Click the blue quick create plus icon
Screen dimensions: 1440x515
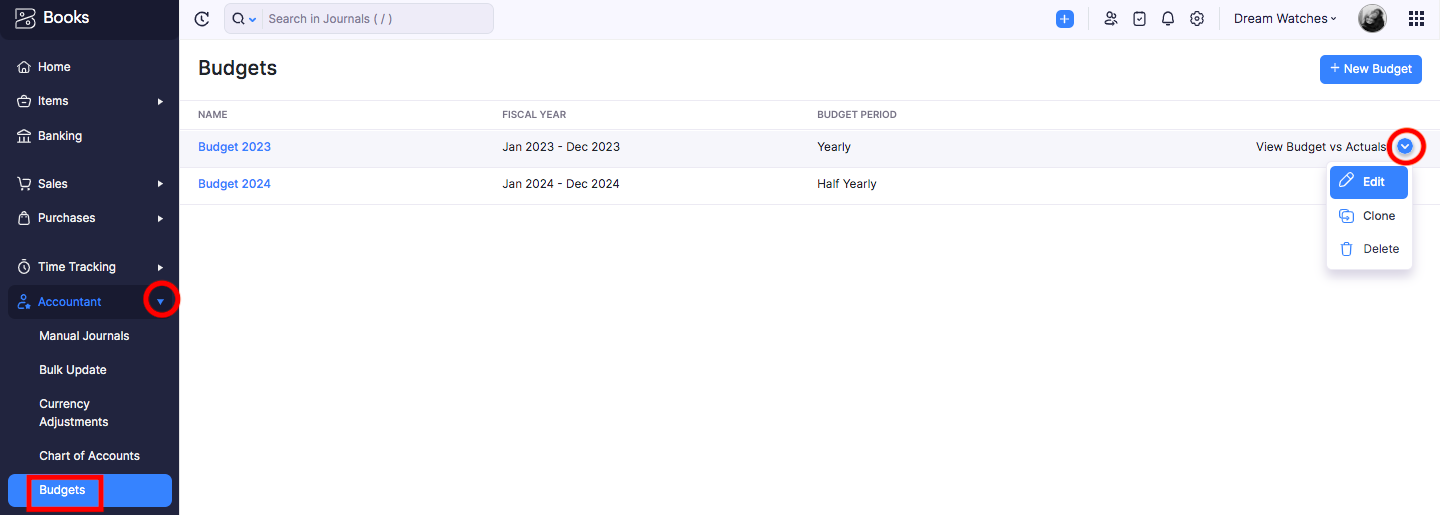1065,19
